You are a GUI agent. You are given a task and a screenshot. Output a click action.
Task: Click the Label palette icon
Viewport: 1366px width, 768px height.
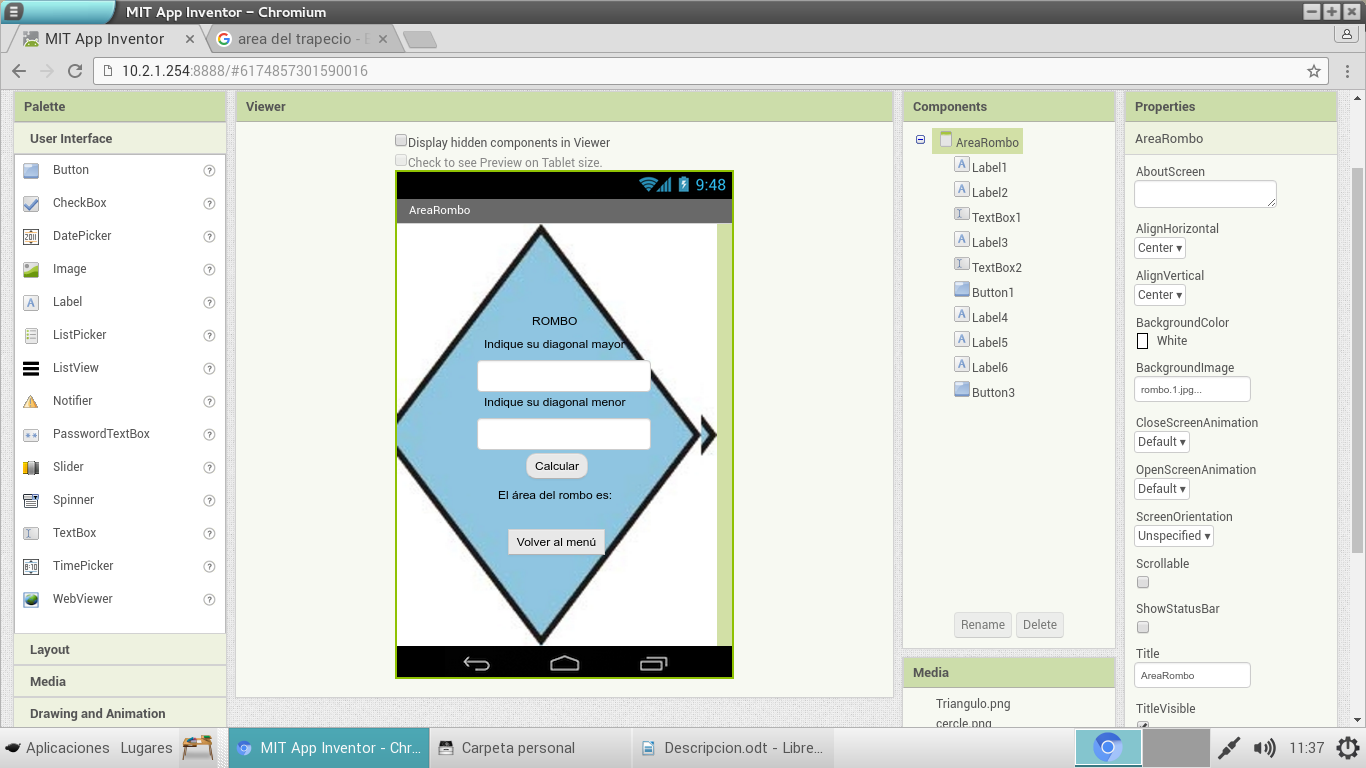point(32,302)
